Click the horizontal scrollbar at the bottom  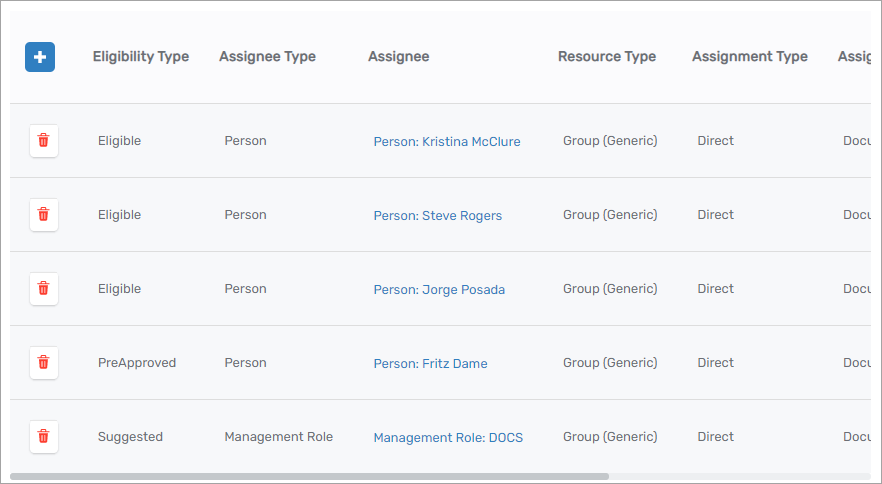(310, 476)
